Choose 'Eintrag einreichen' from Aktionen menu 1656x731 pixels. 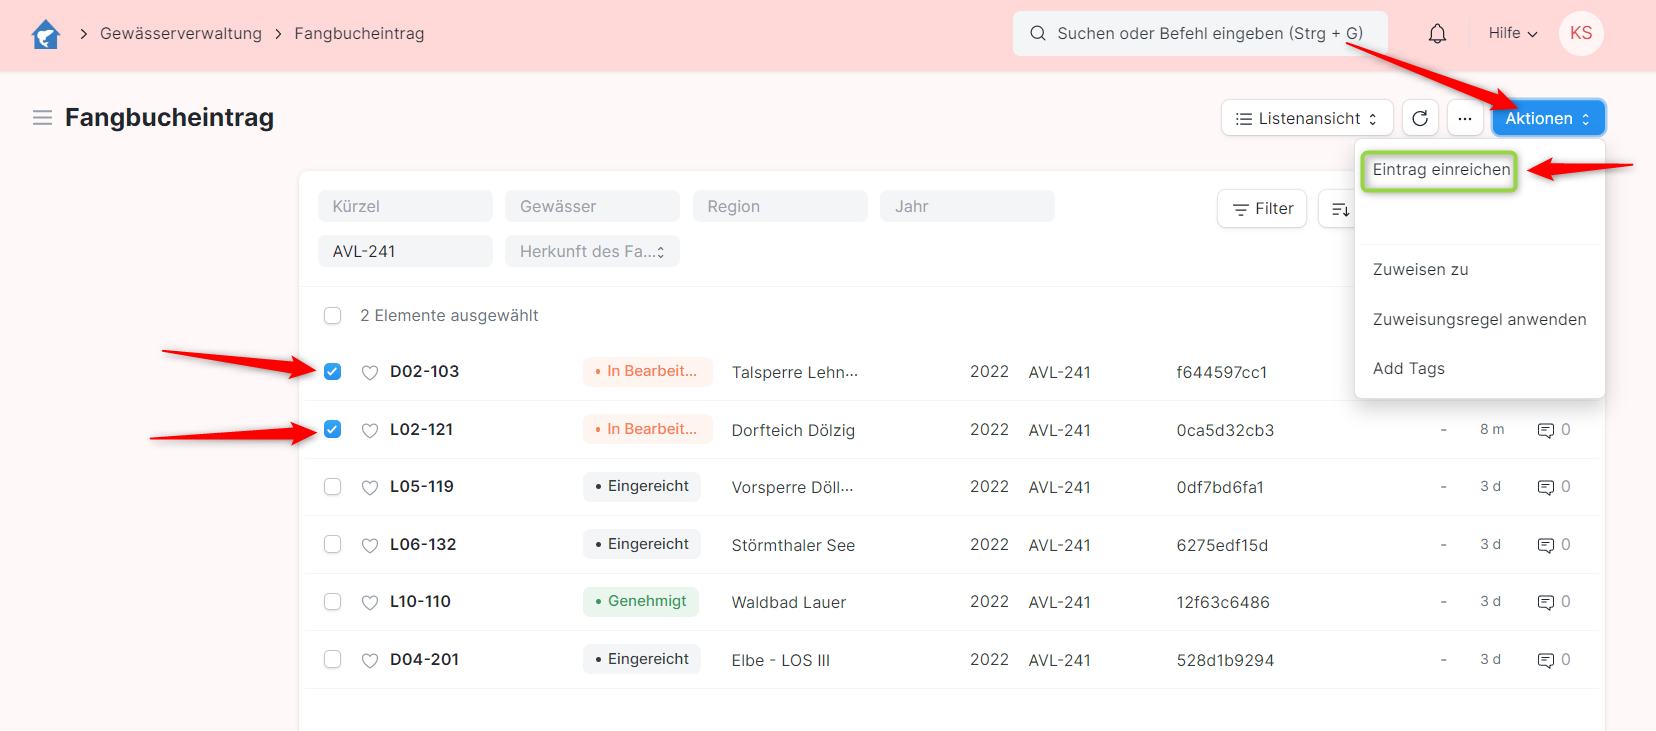[x=1440, y=170]
